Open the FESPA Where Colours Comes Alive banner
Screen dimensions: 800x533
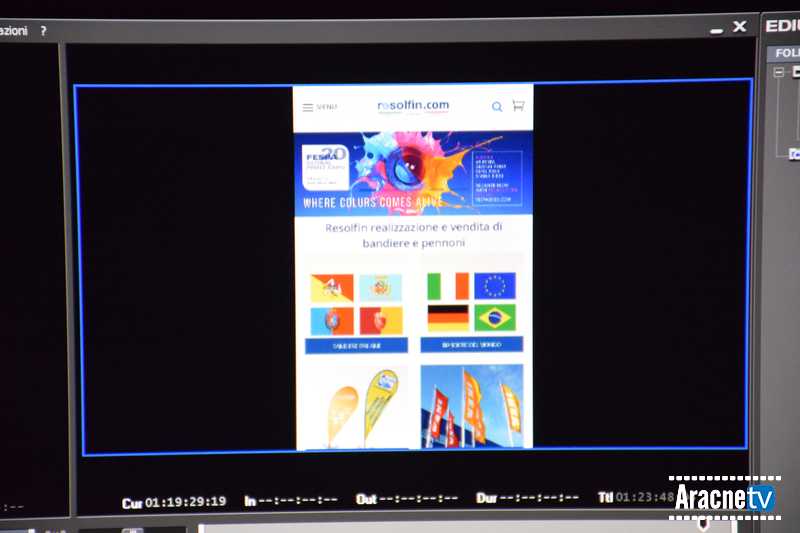(x=414, y=174)
